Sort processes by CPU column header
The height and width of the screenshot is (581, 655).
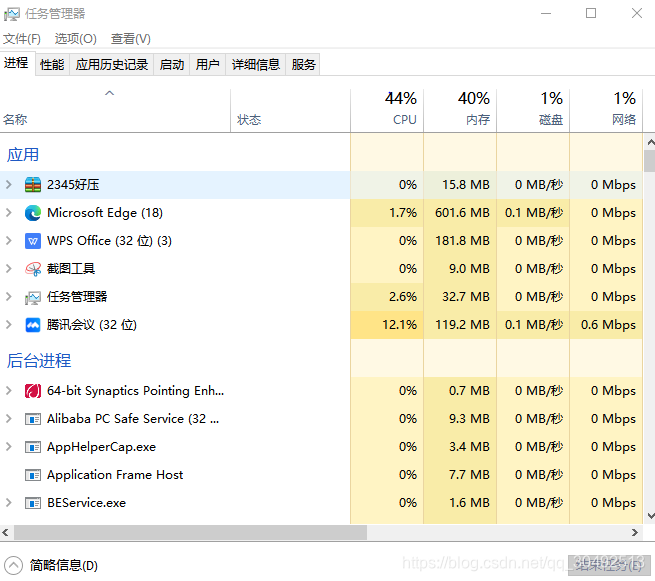(x=387, y=111)
